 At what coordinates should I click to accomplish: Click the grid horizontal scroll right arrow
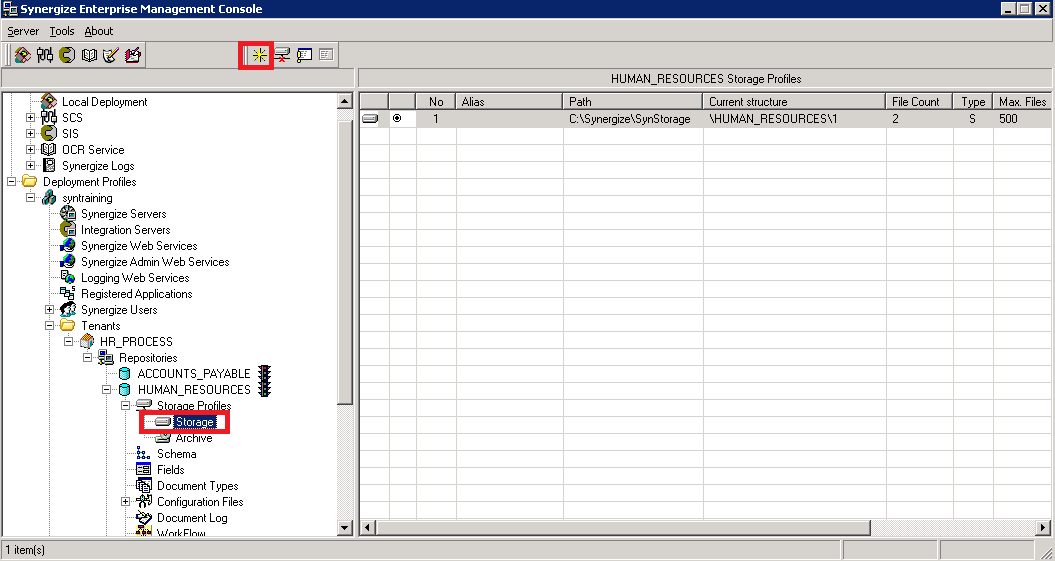[x=1043, y=527]
